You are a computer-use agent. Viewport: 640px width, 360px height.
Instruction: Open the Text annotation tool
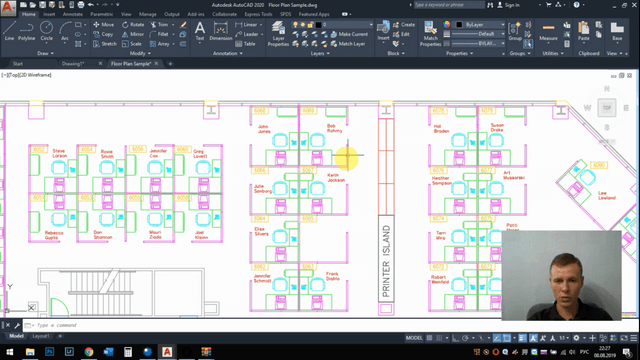point(200,31)
